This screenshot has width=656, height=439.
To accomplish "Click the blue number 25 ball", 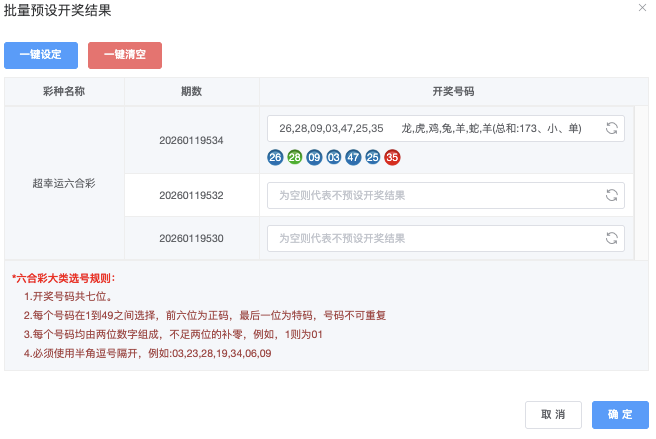I will pyautogui.click(x=372, y=157).
